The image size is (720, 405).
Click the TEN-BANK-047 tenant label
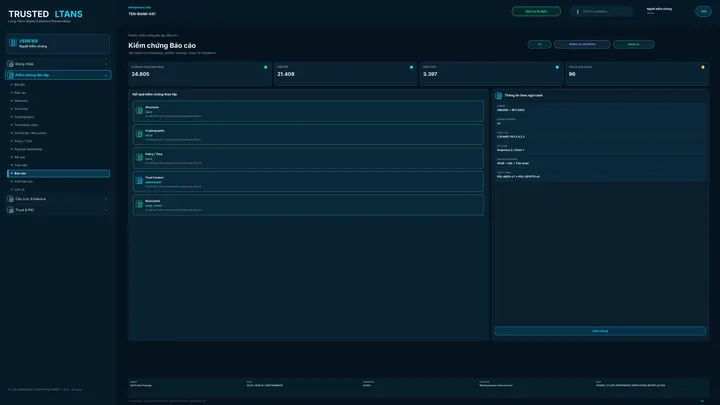142,14
